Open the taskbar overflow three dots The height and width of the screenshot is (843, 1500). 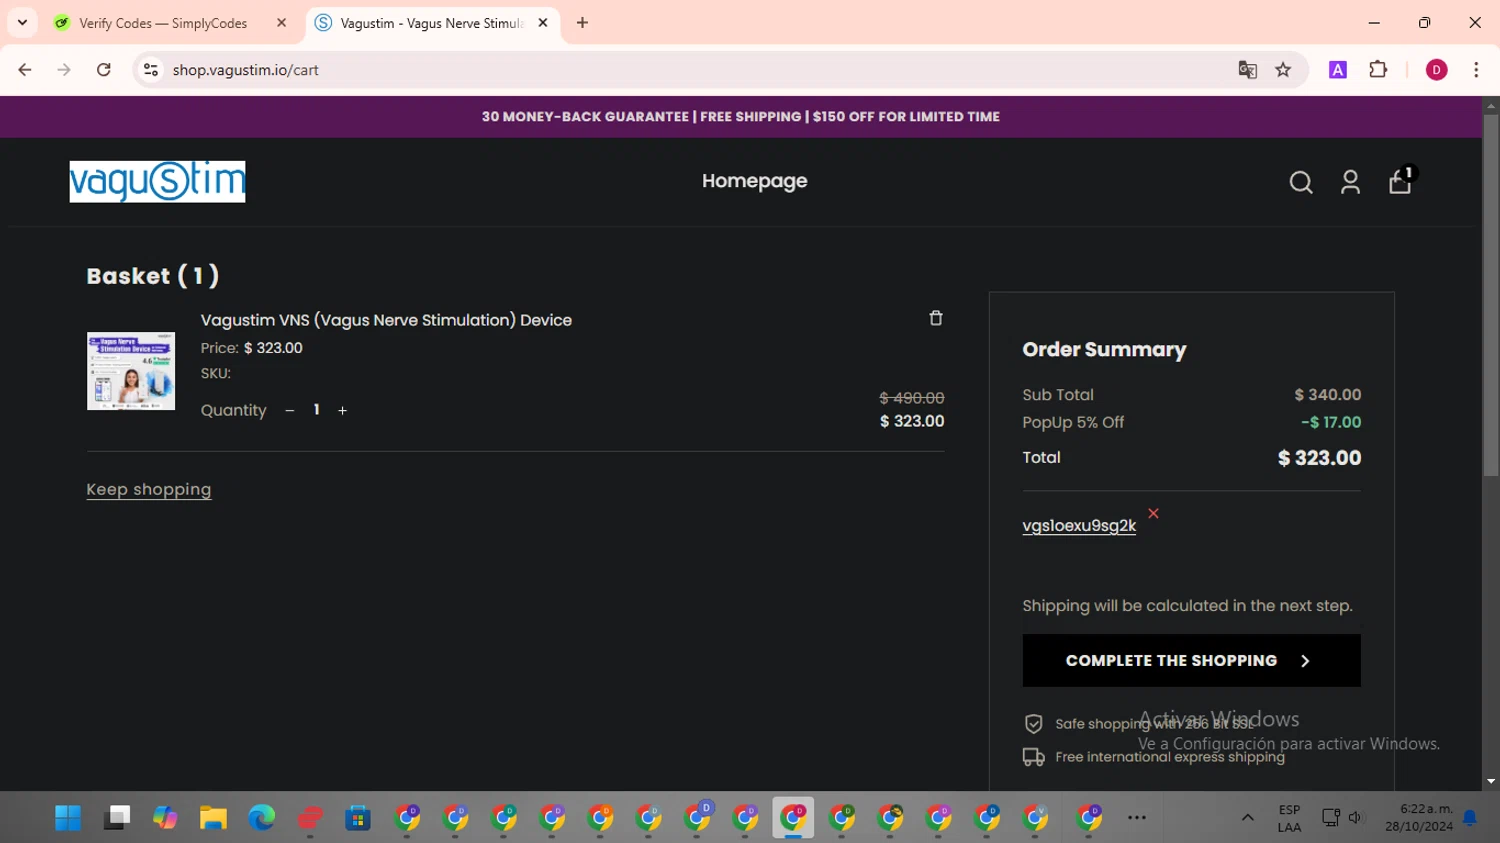[x=1137, y=818]
